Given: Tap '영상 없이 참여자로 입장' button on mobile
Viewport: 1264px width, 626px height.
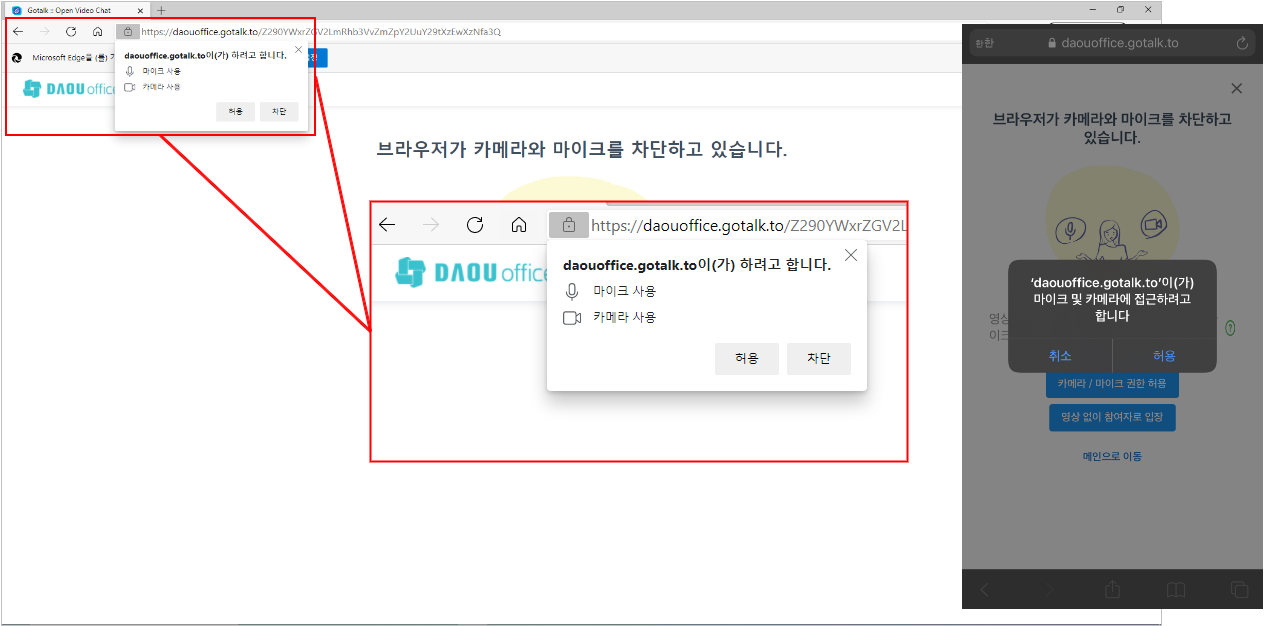Looking at the screenshot, I should tap(1112, 418).
